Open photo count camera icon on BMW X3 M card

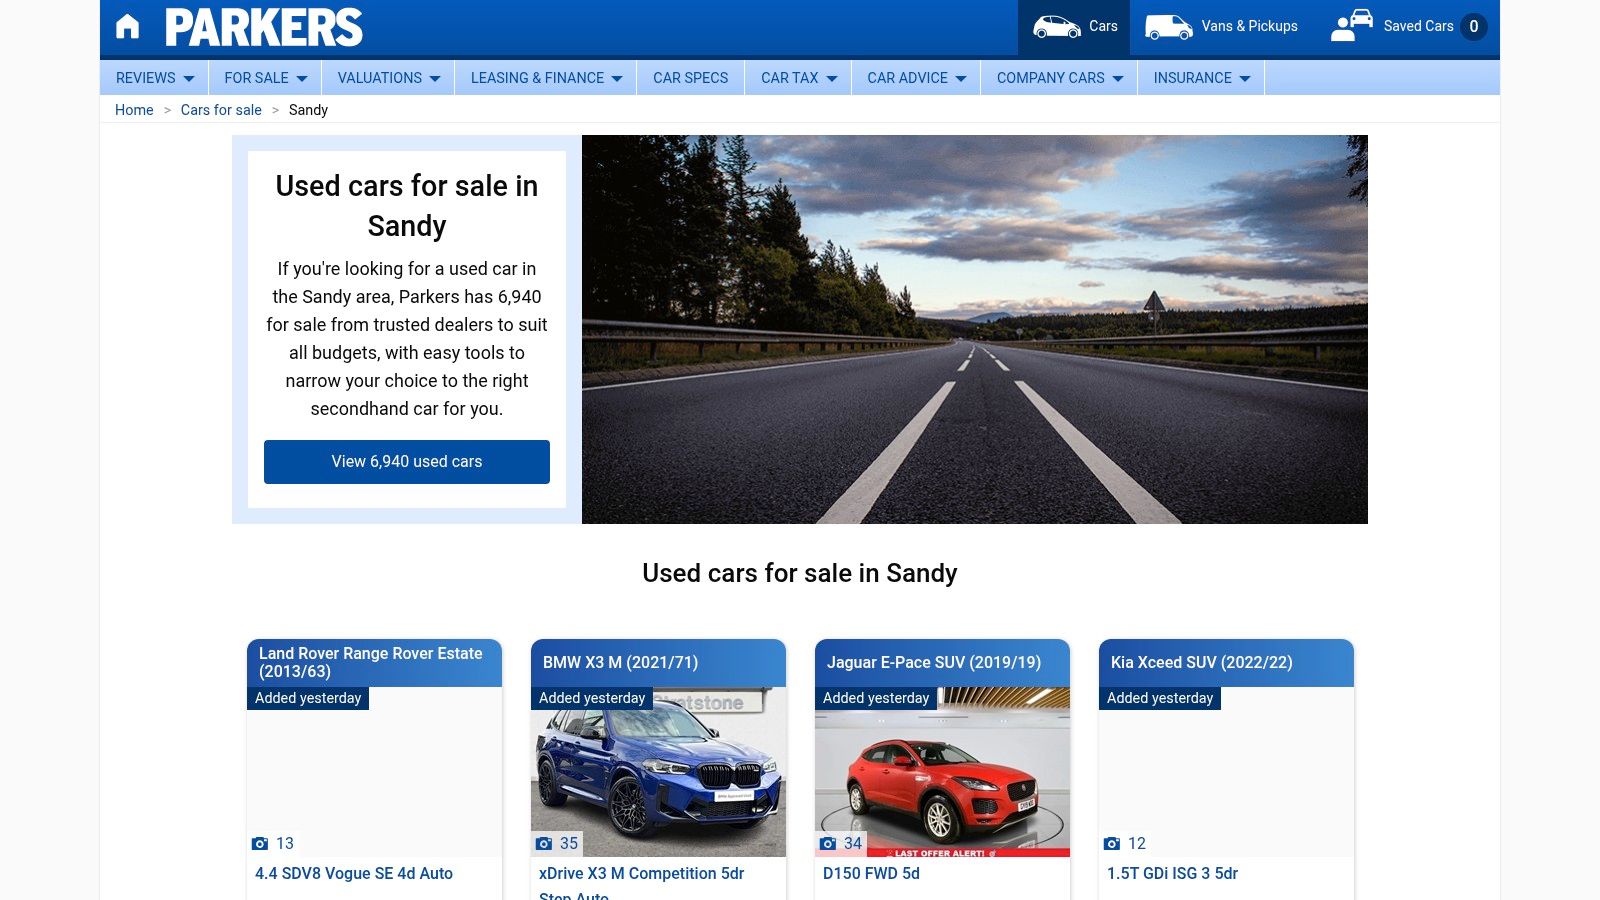click(x=544, y=844)
